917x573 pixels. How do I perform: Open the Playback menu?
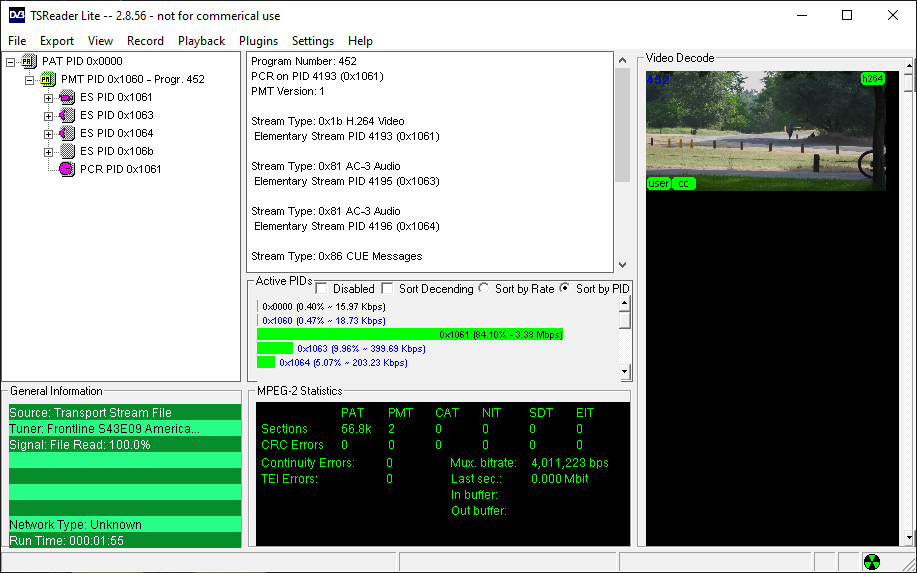click(201, 41)
